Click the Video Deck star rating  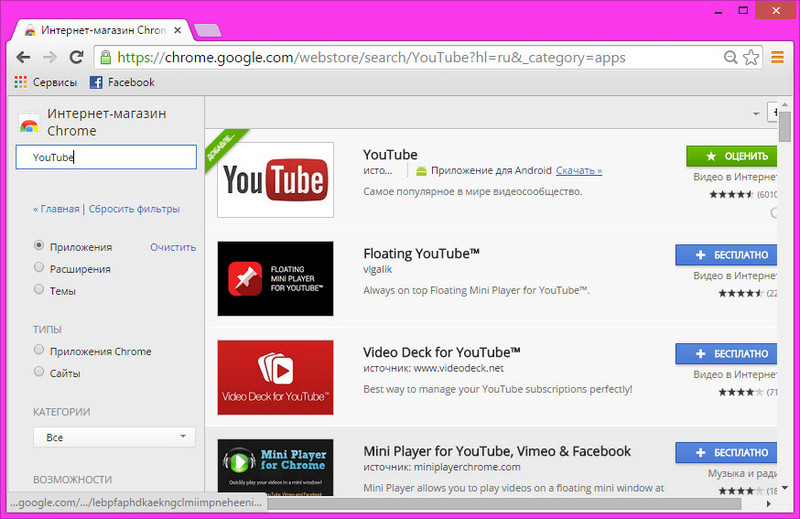pyautogui.click(x=741, y=392)
